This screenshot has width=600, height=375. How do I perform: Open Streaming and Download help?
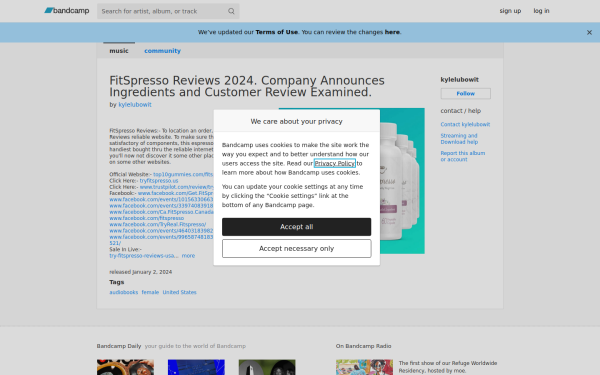pos(459,139)
